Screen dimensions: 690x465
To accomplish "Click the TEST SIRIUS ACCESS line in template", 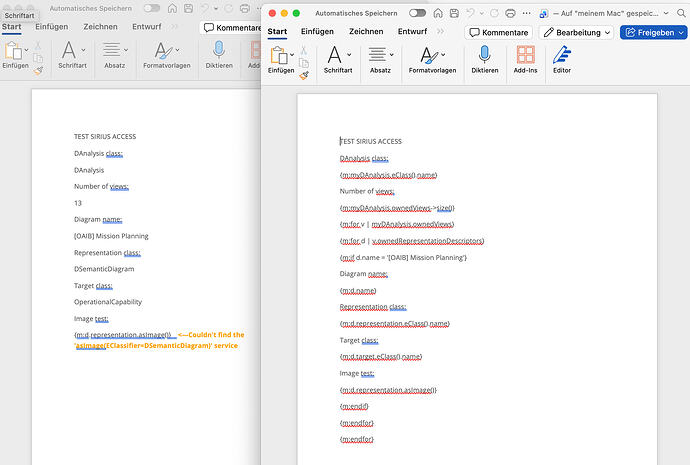I will [x=371, y=141].
